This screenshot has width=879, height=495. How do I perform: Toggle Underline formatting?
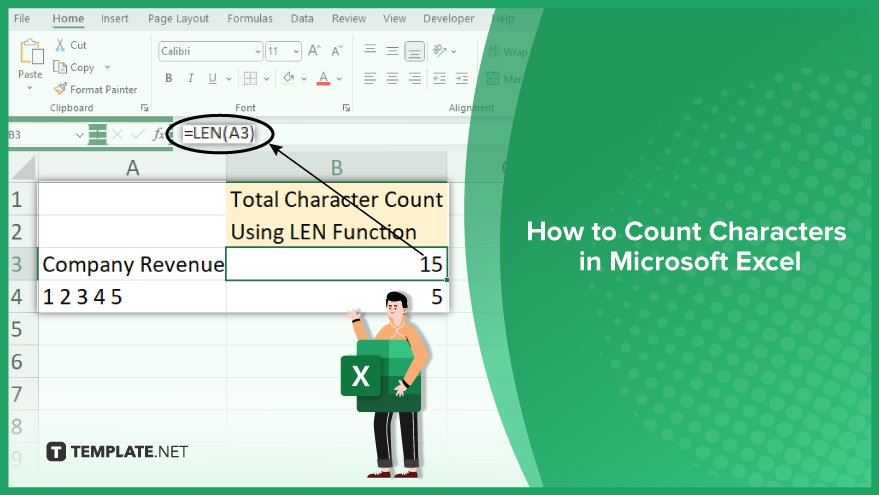[x=212, y=78]
